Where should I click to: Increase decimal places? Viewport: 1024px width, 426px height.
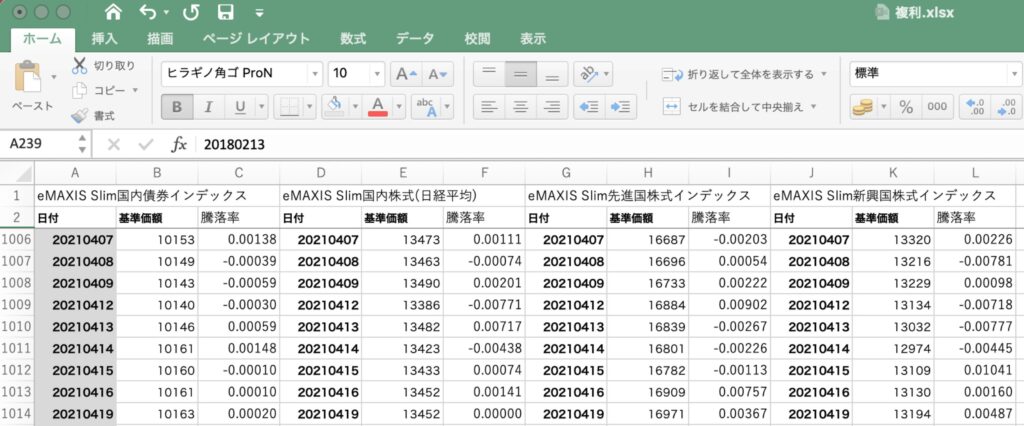pos(974,106)
